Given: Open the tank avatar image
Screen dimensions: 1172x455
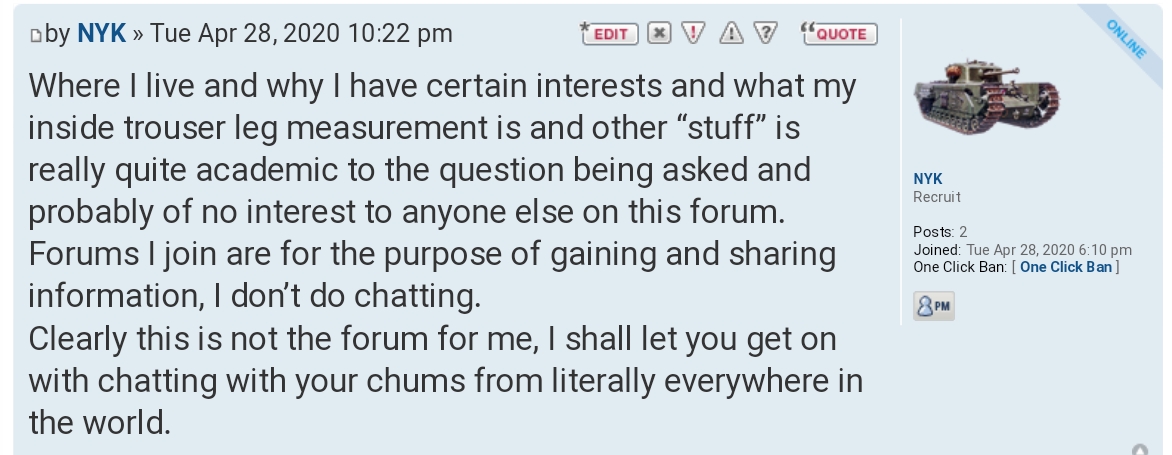Looking at the screenshot, I should (986, 97).
